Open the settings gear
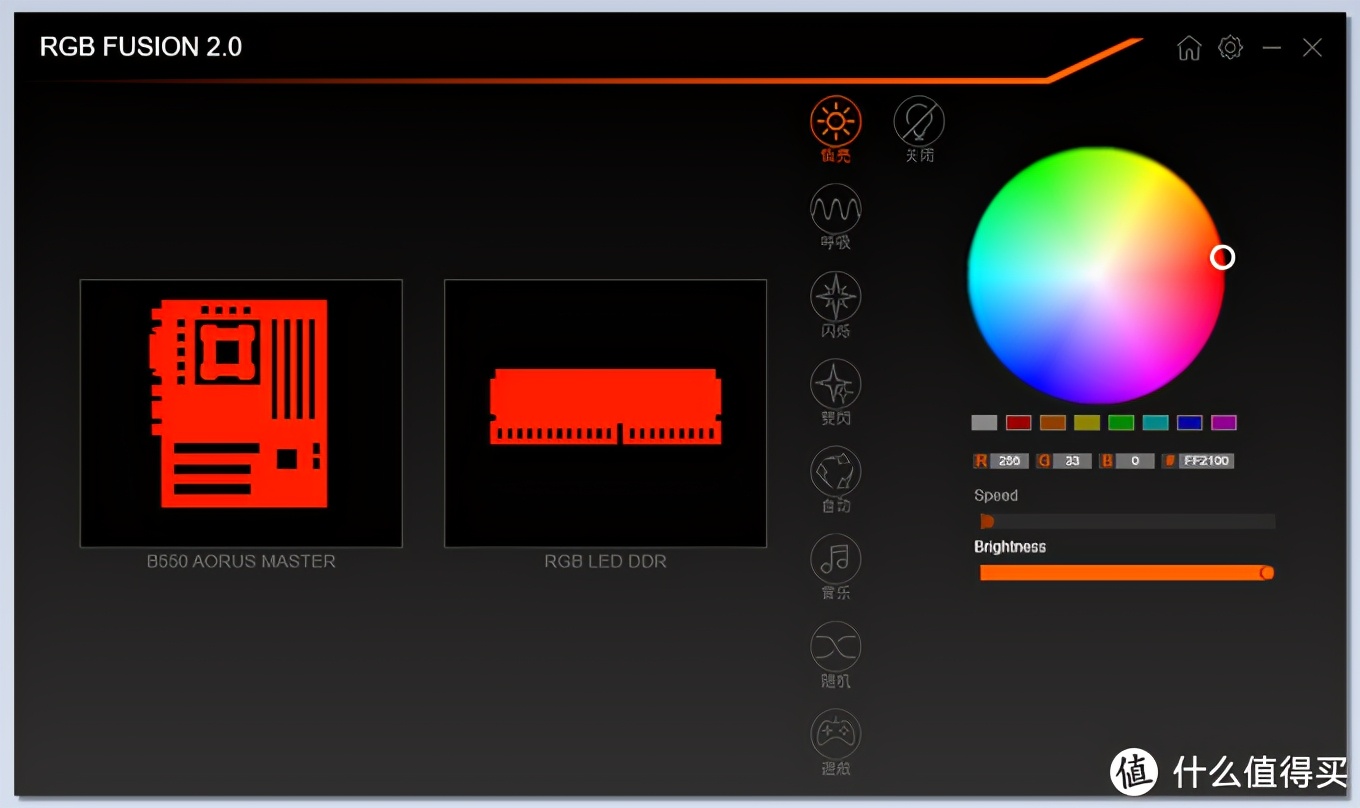Viewport: 1360px width, 808px height. tap(1230, 47)
